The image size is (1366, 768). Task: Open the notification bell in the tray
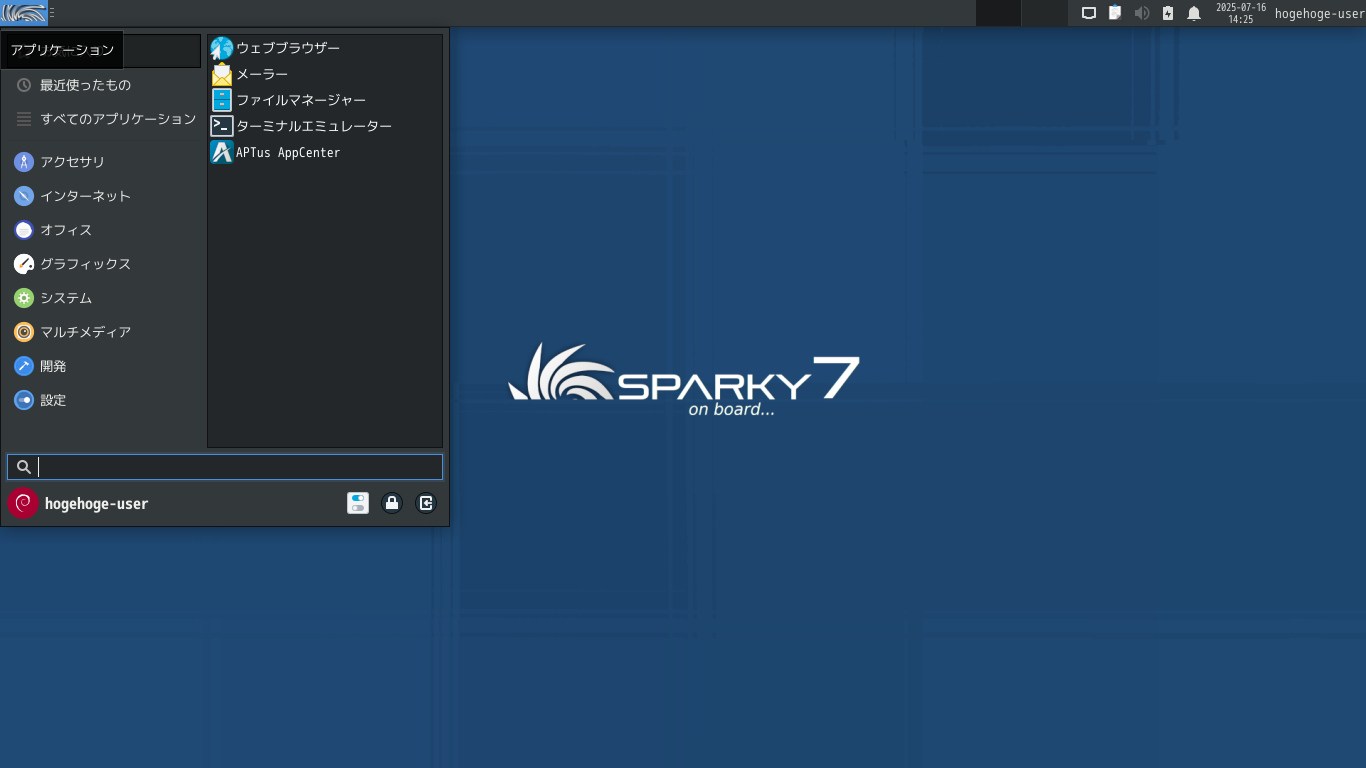1194,13
